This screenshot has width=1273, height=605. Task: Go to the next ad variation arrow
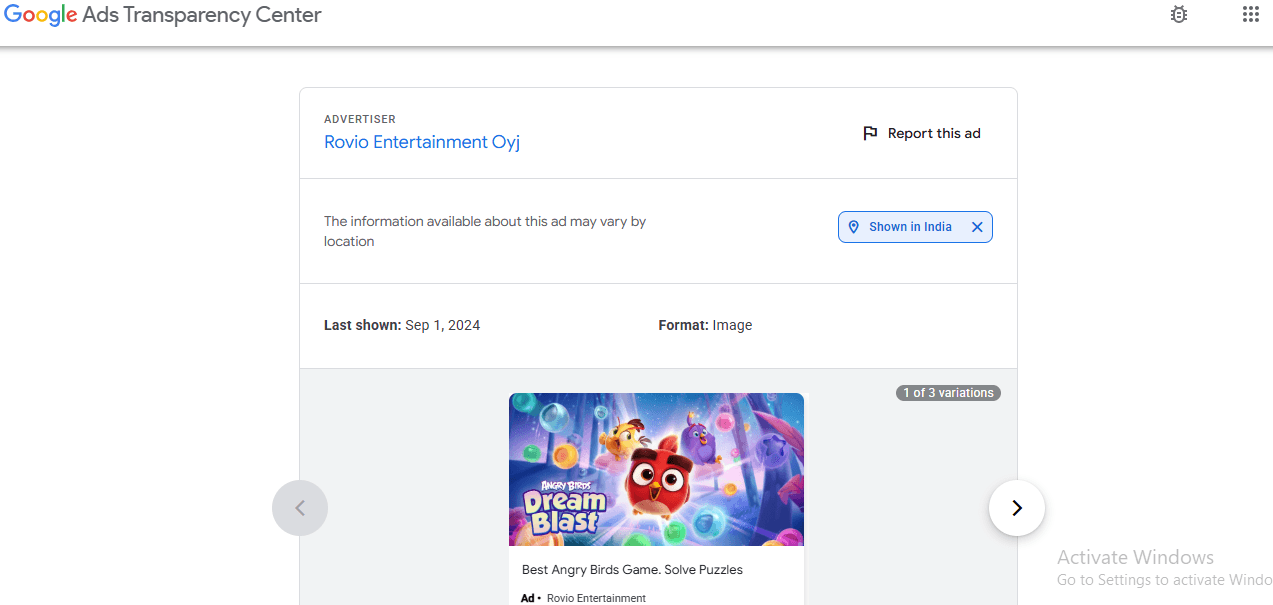pyautogui.click(x=1017, y=508)
